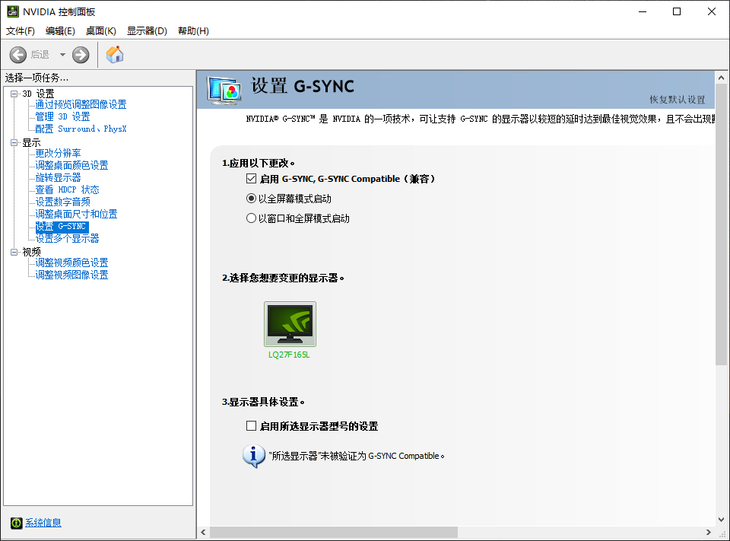Enable settings for selected display model checkbox
This screenshot has width=730, height=541.
252,426
